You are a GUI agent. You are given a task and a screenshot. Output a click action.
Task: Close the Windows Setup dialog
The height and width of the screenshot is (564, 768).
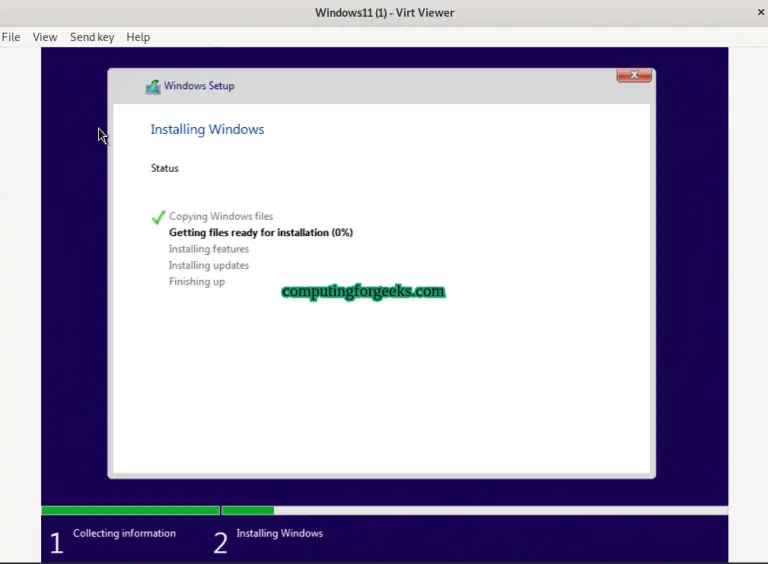click(634, 75)
